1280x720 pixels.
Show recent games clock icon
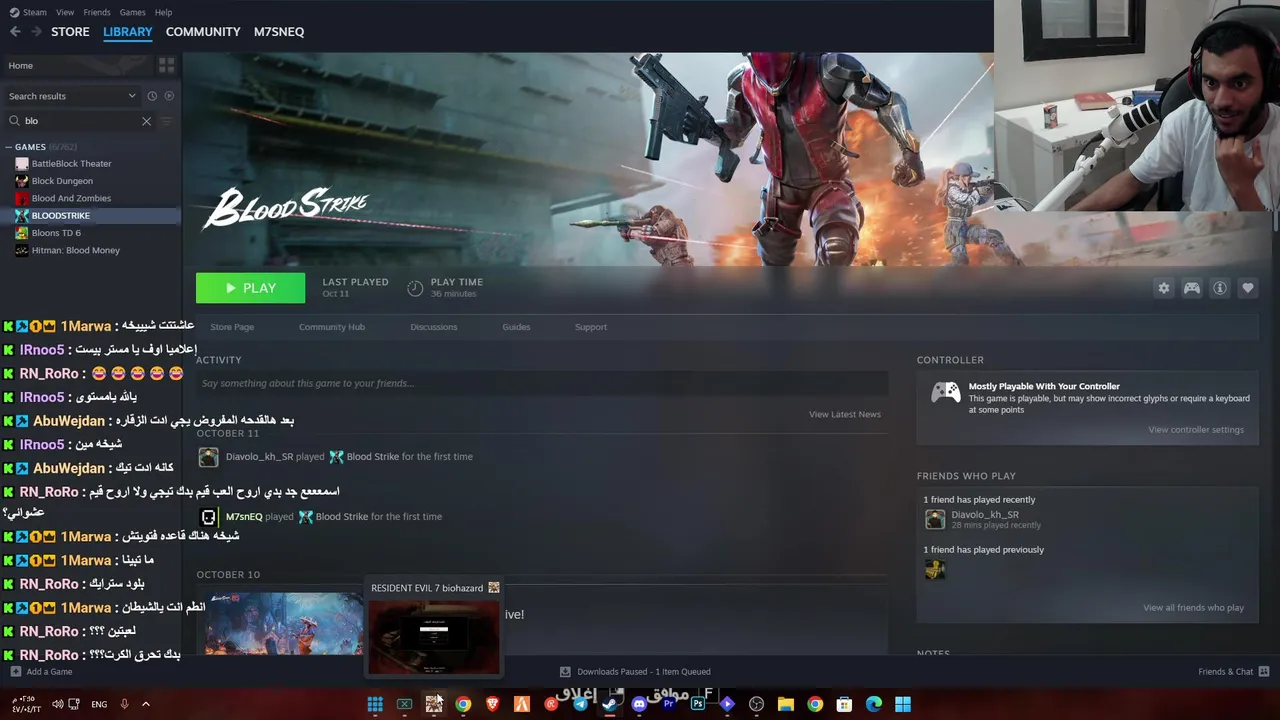[152, 96]
